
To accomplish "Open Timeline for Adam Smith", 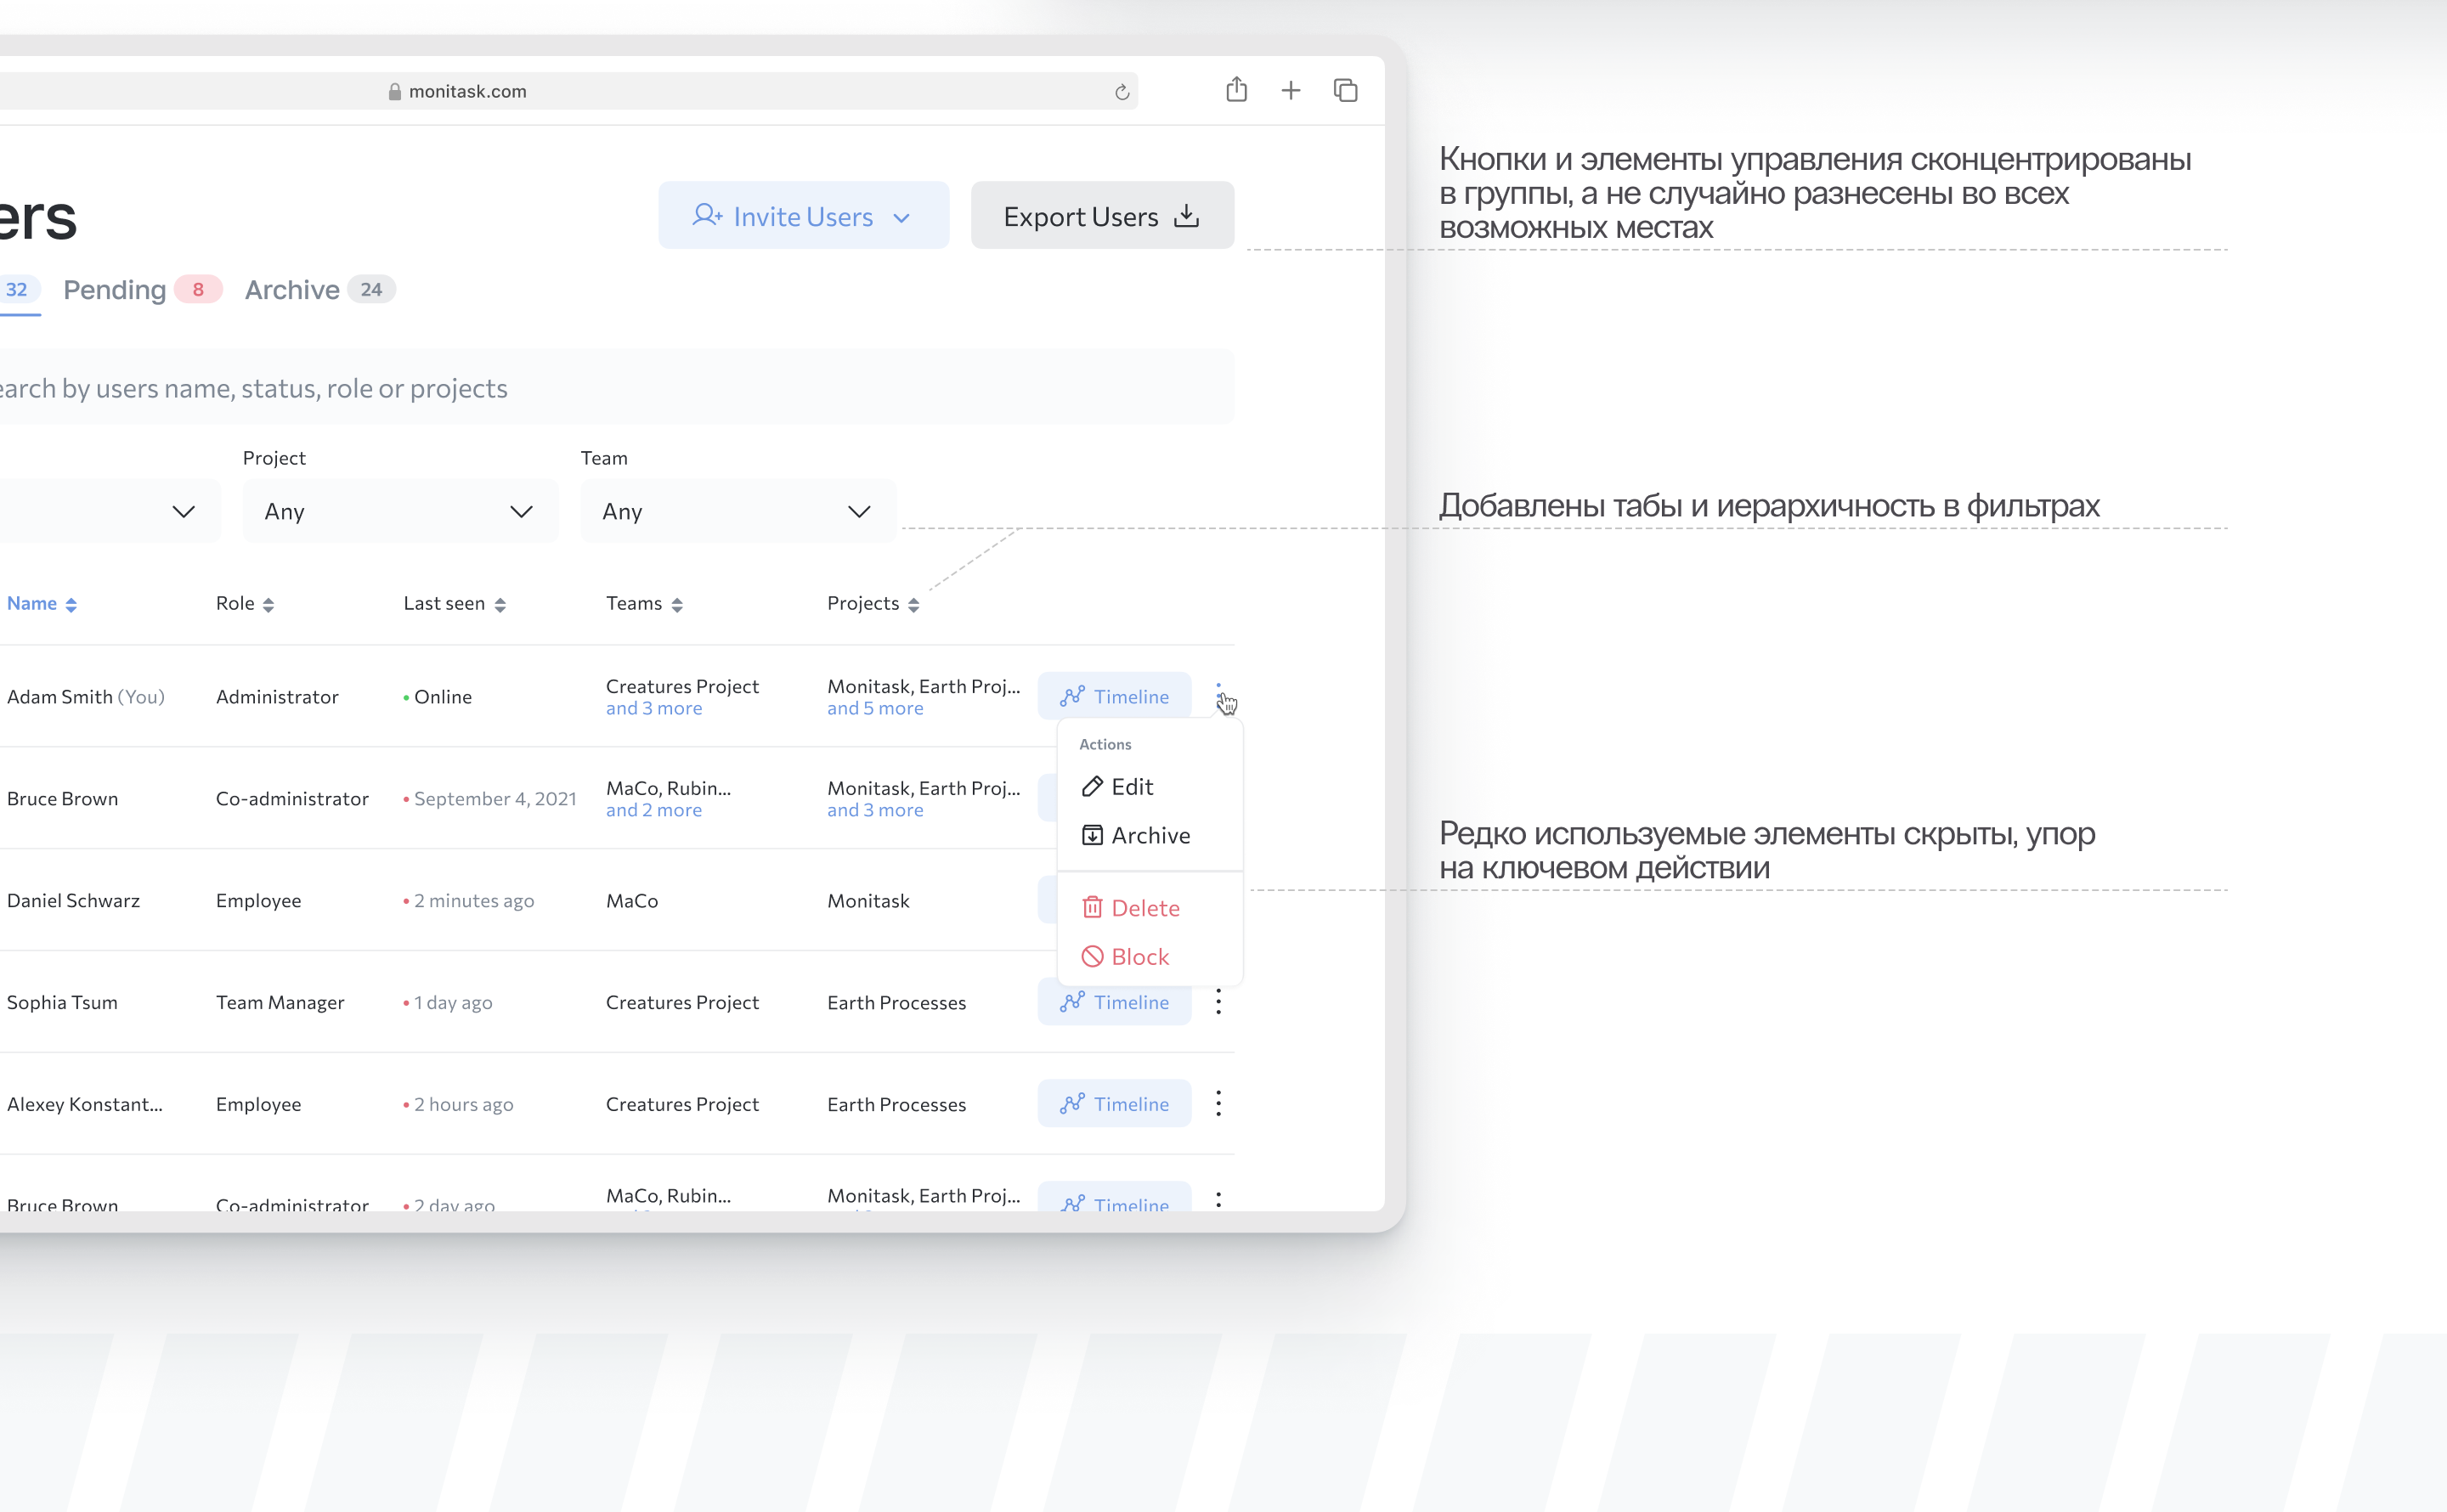I will [x=1114, y=697].
